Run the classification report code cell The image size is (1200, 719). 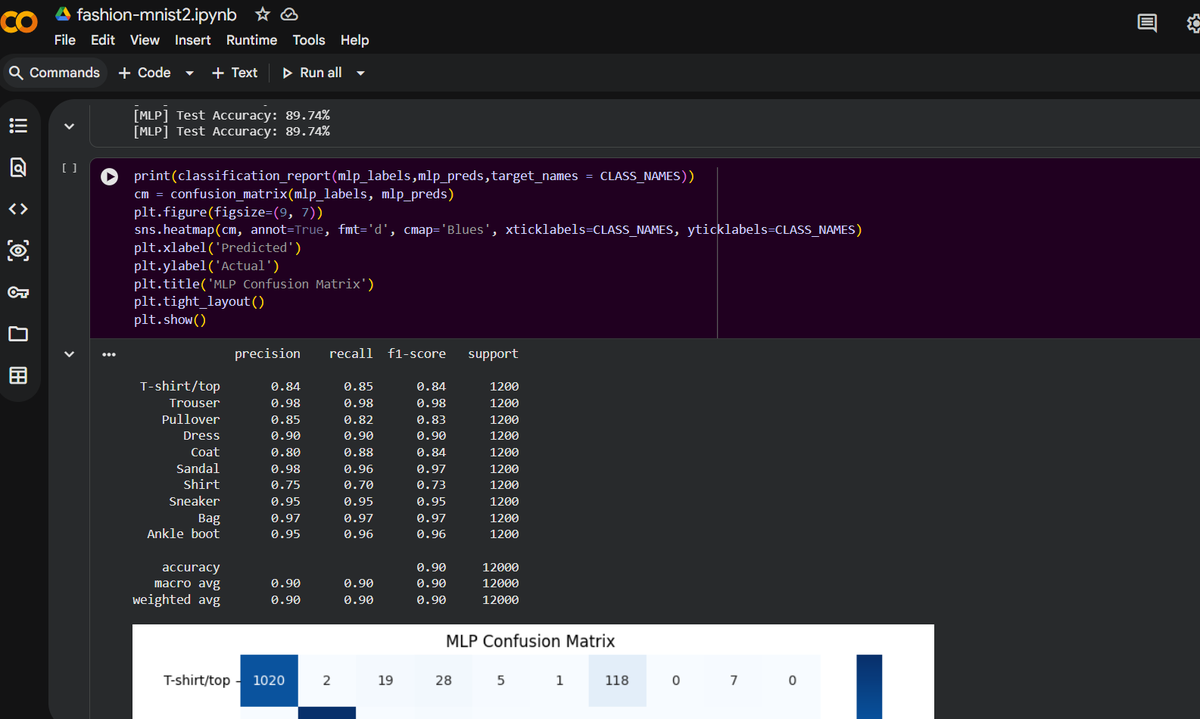coord(108,177)
